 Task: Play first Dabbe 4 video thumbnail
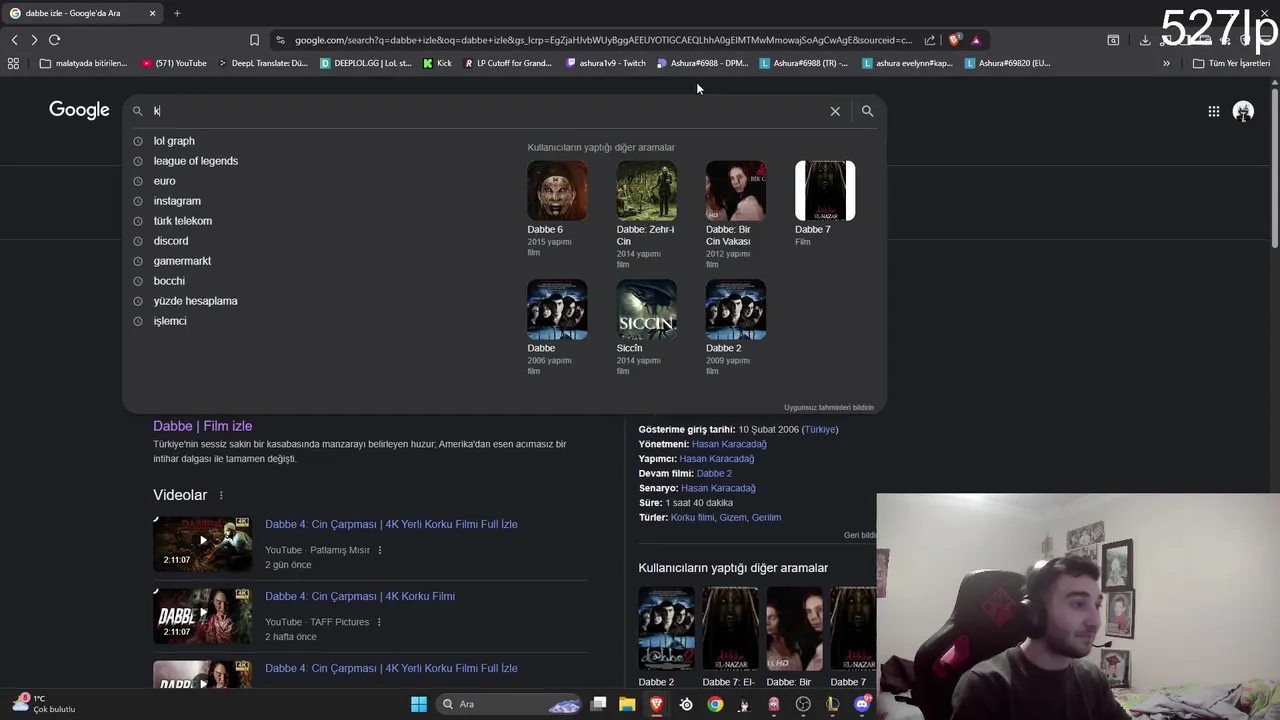(202, 543)
